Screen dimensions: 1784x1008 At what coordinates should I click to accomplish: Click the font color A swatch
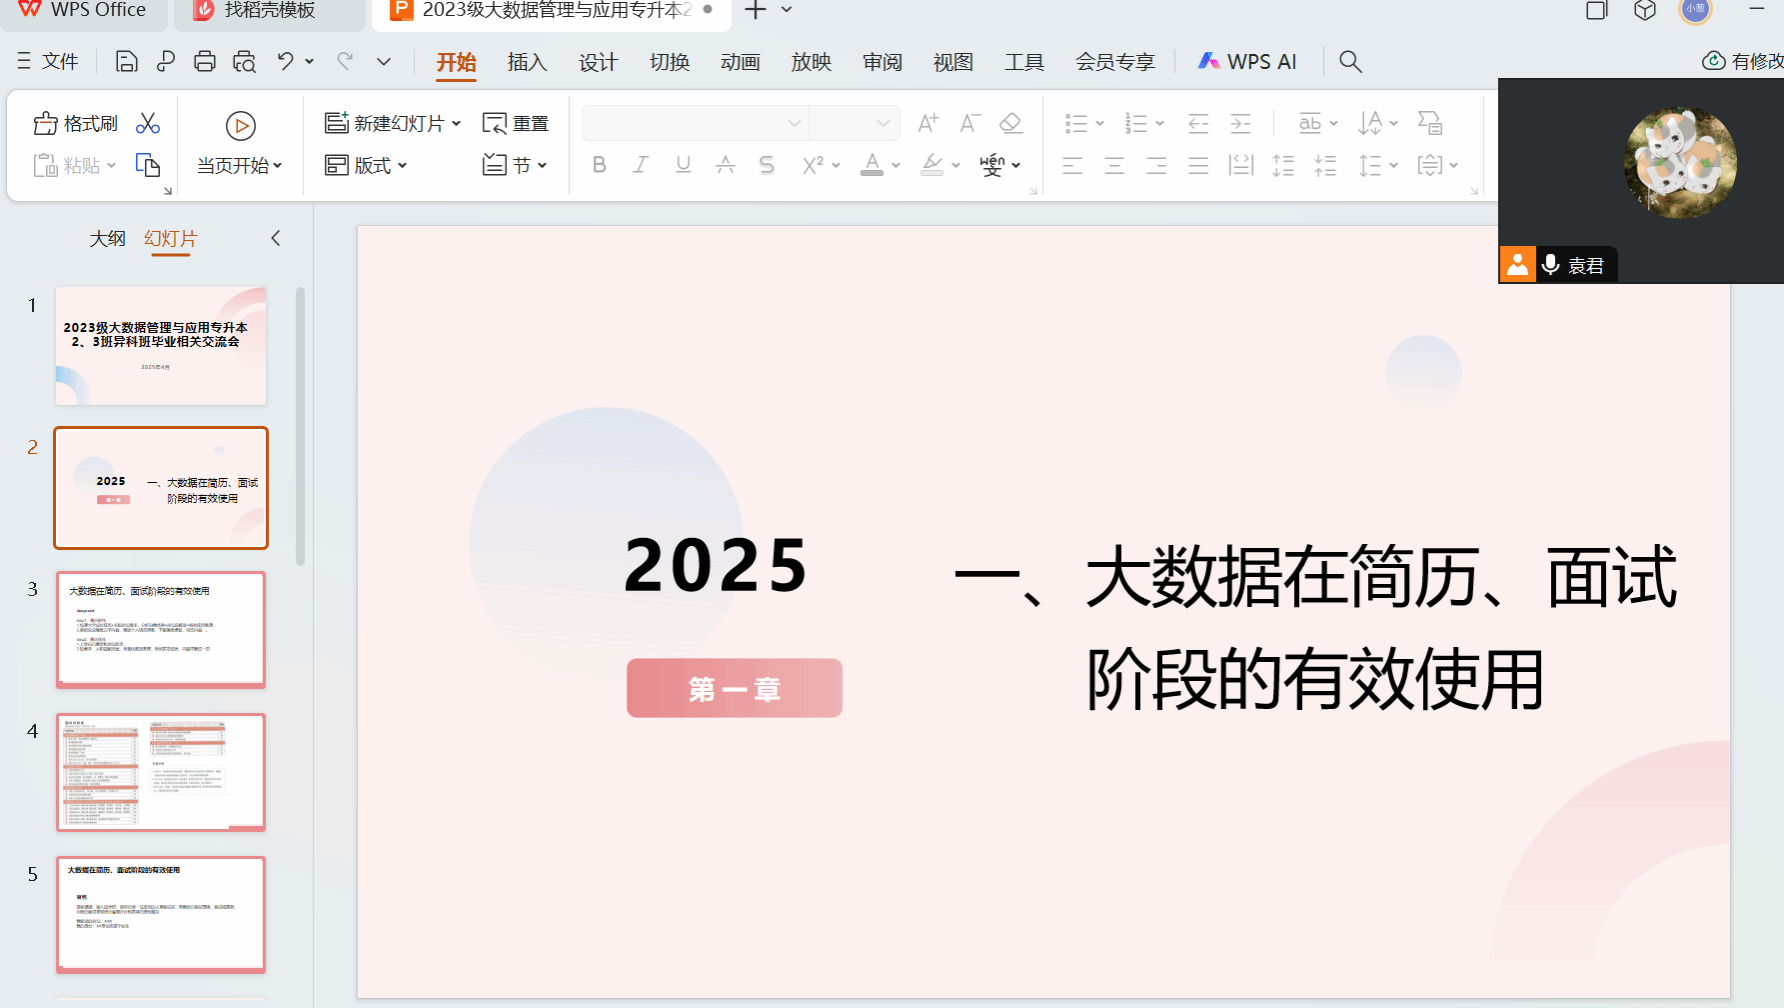pos(872,165)
